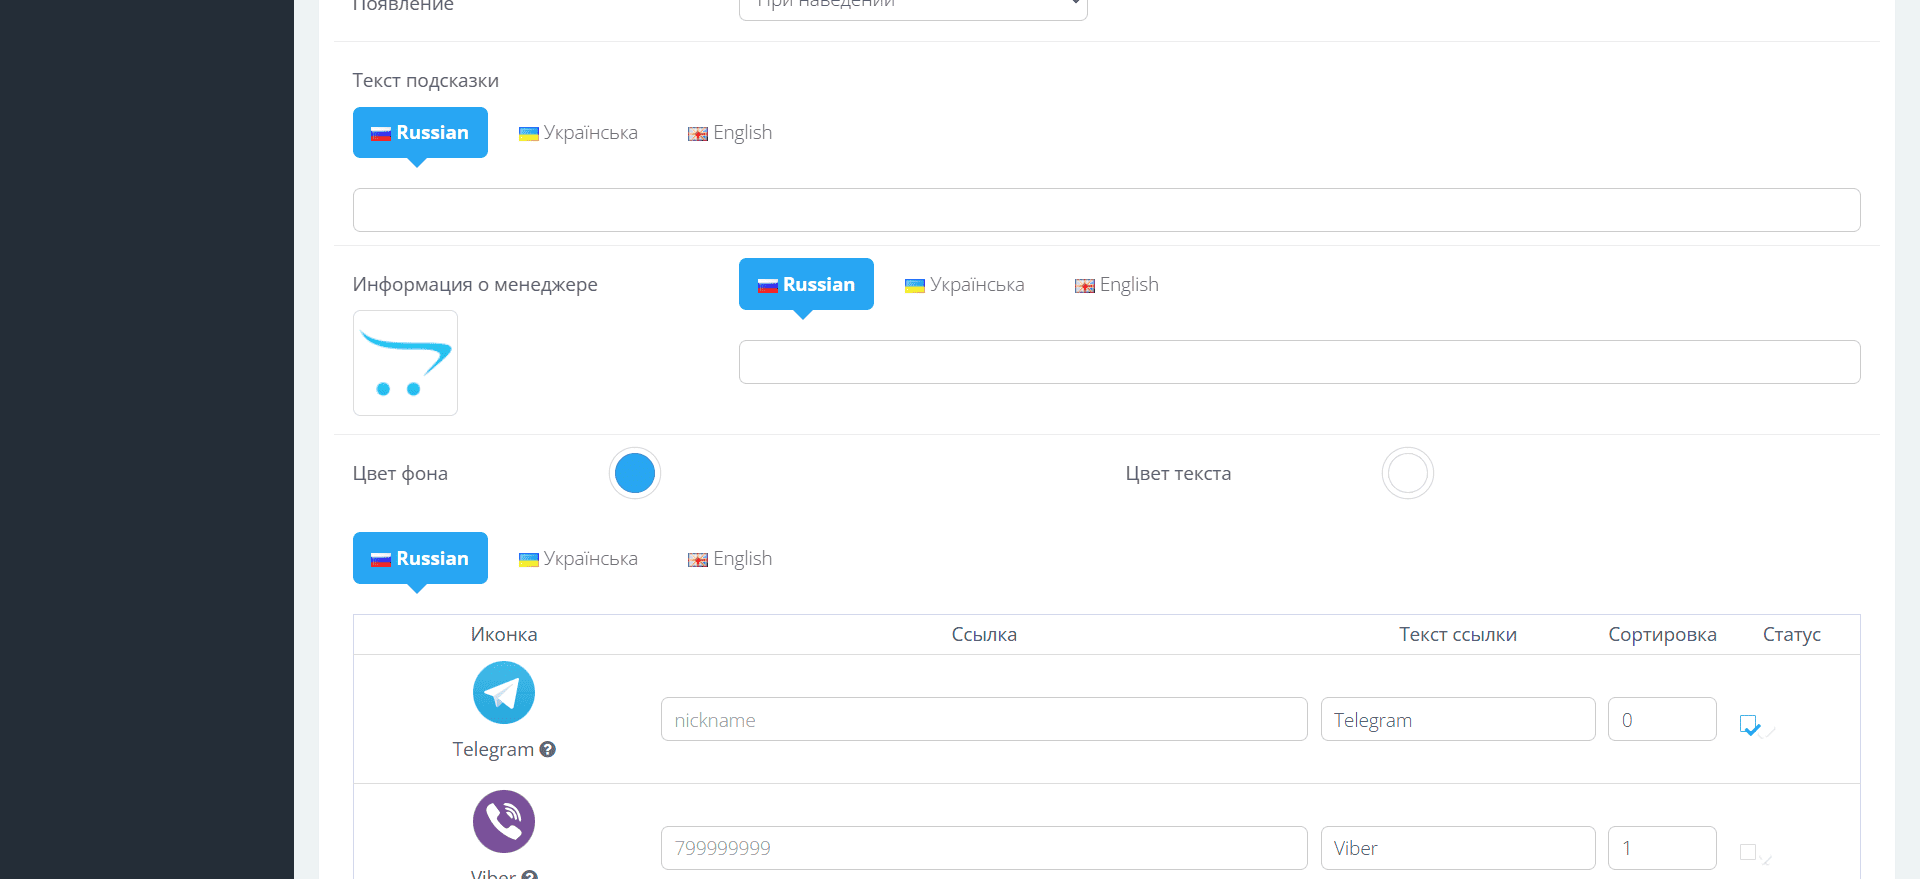
Task: Click the Telegram label under its icon
Action: (x=493, y=749)
